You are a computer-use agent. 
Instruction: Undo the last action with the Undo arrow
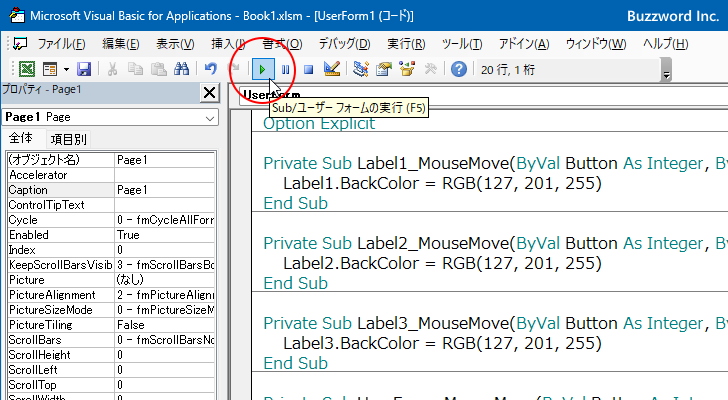(x=210, y=69)
